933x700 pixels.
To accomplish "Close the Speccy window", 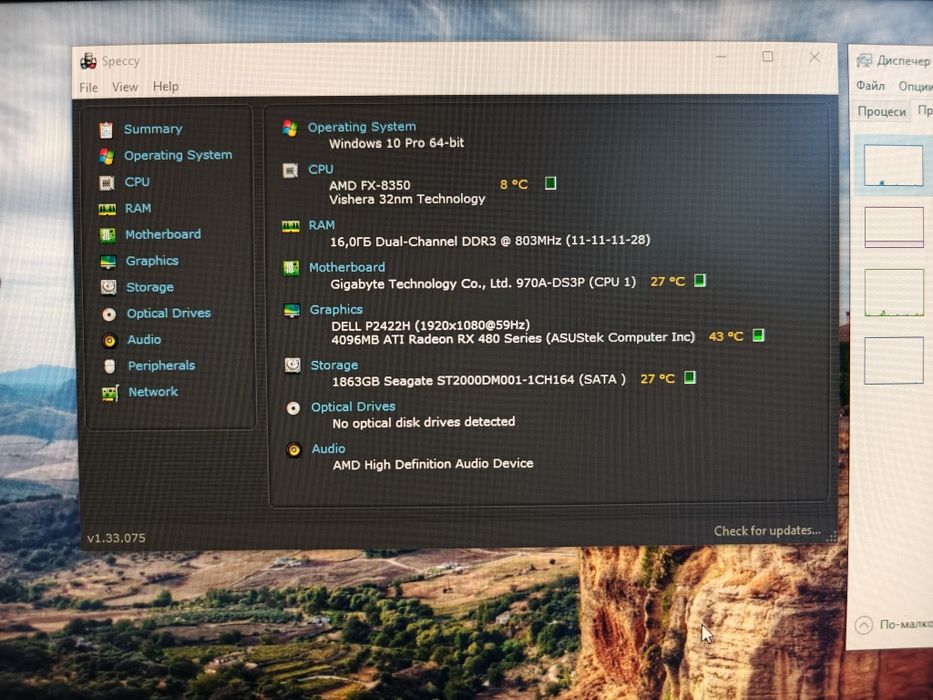I will point(815,57).
